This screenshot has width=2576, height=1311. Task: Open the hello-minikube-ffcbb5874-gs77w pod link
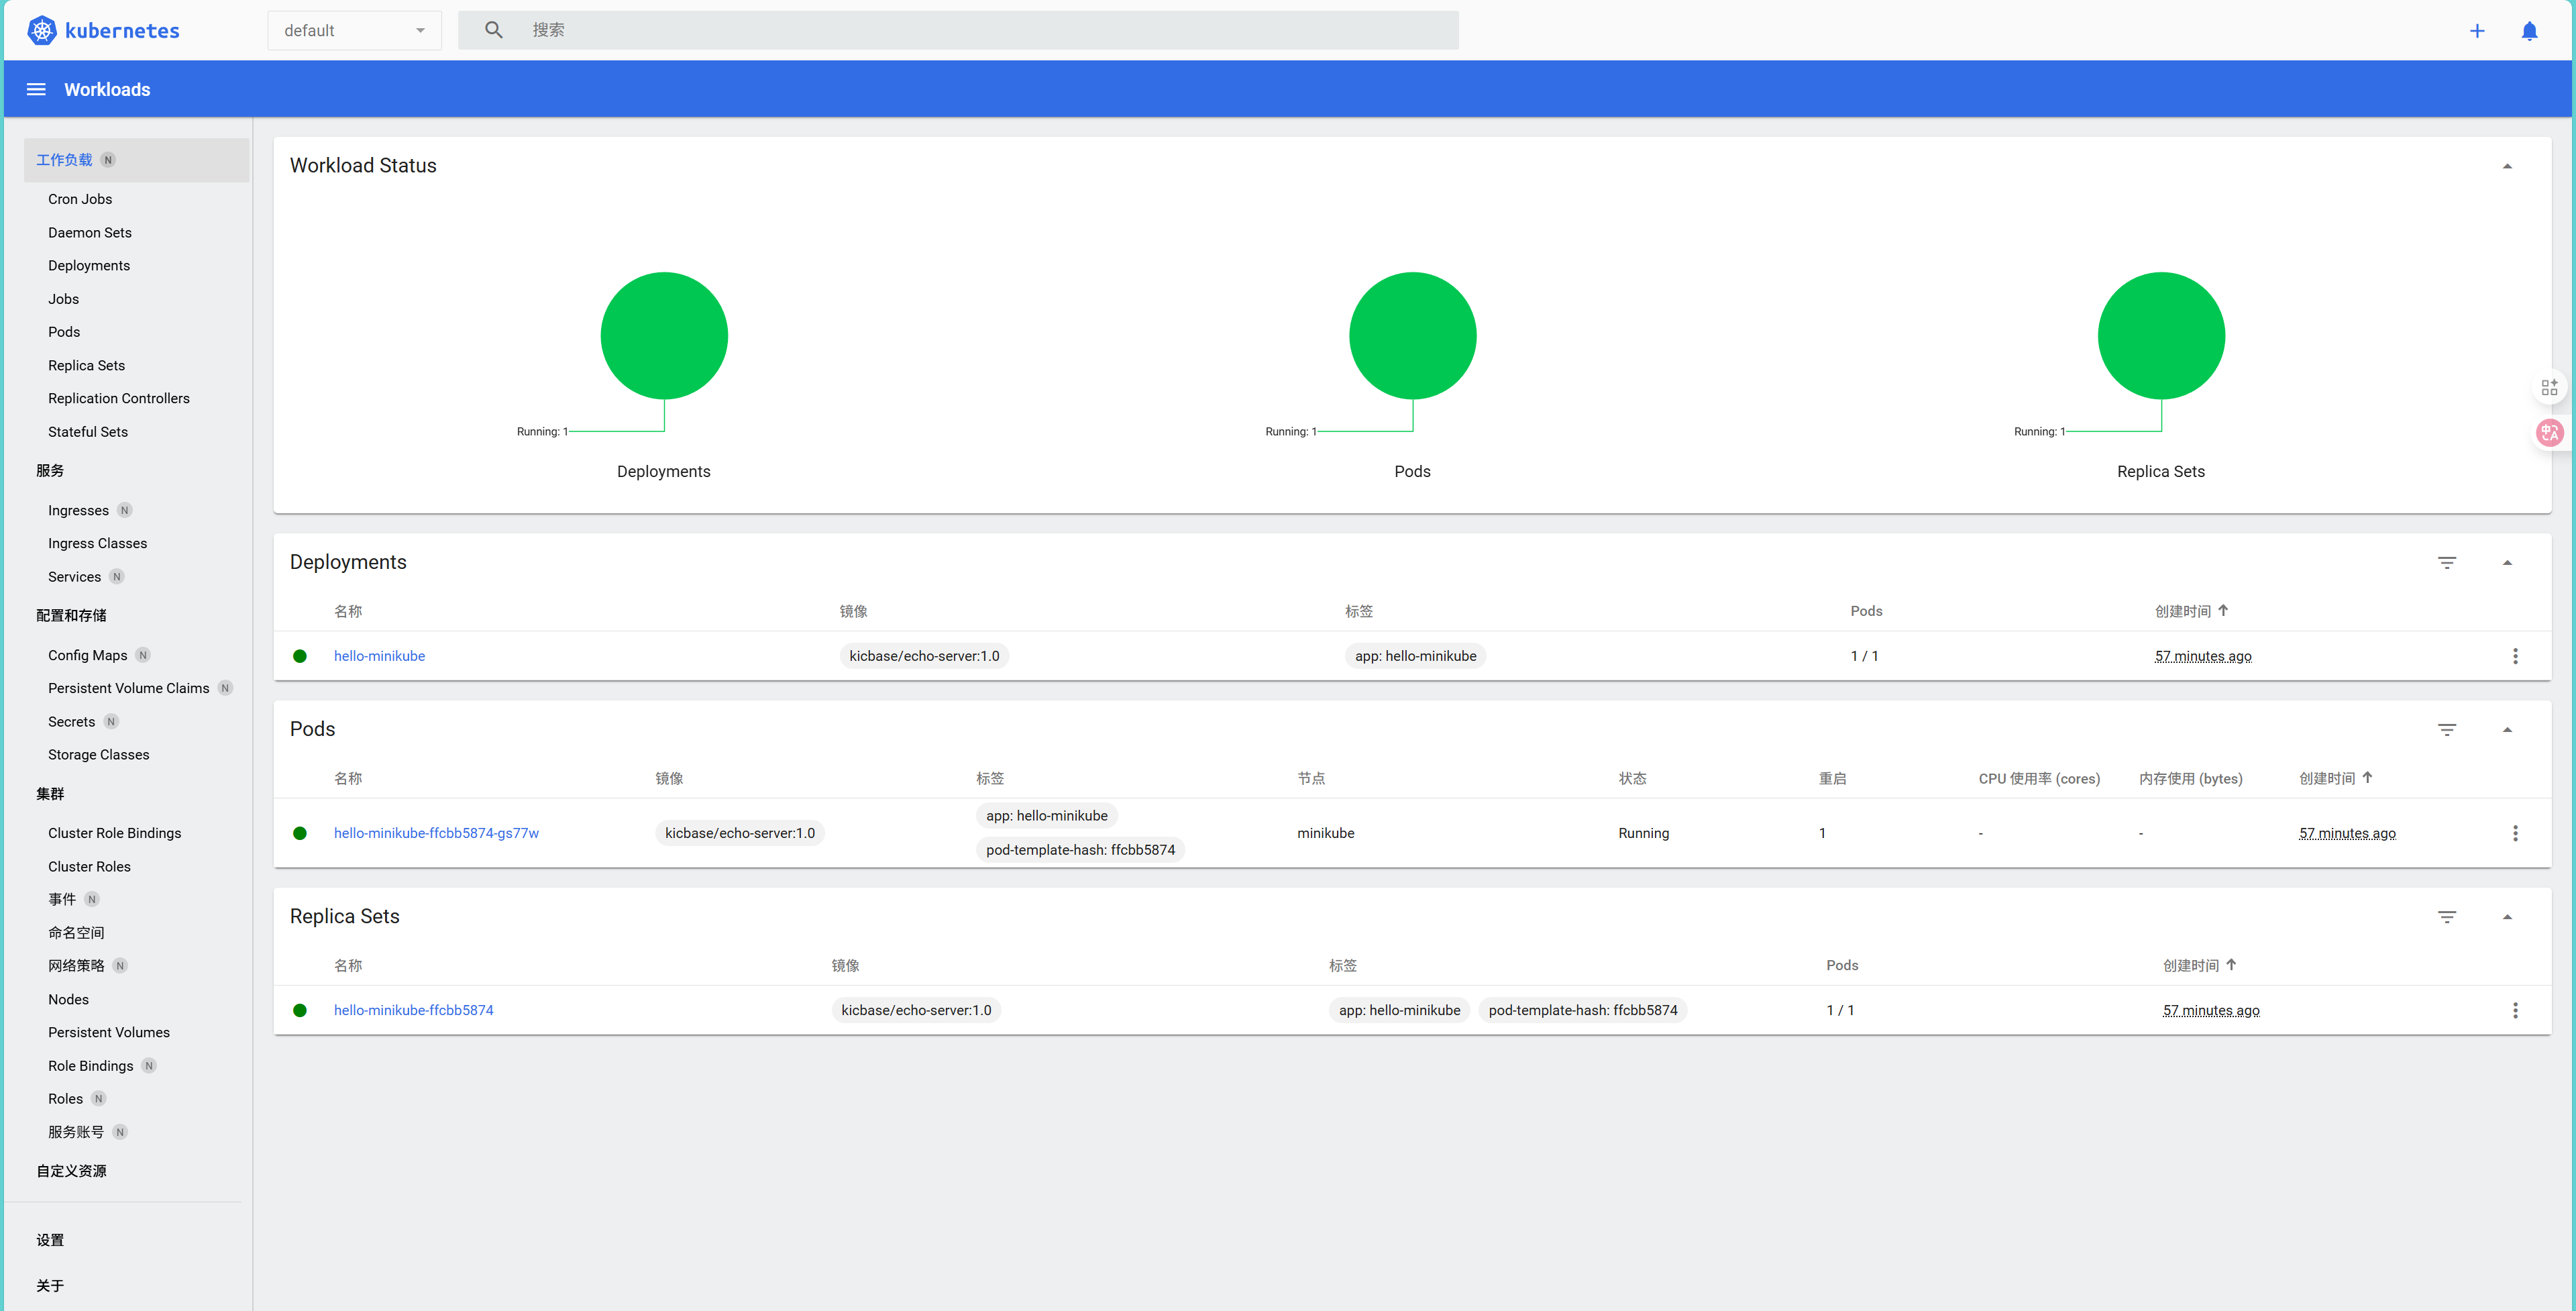(436, 833)
